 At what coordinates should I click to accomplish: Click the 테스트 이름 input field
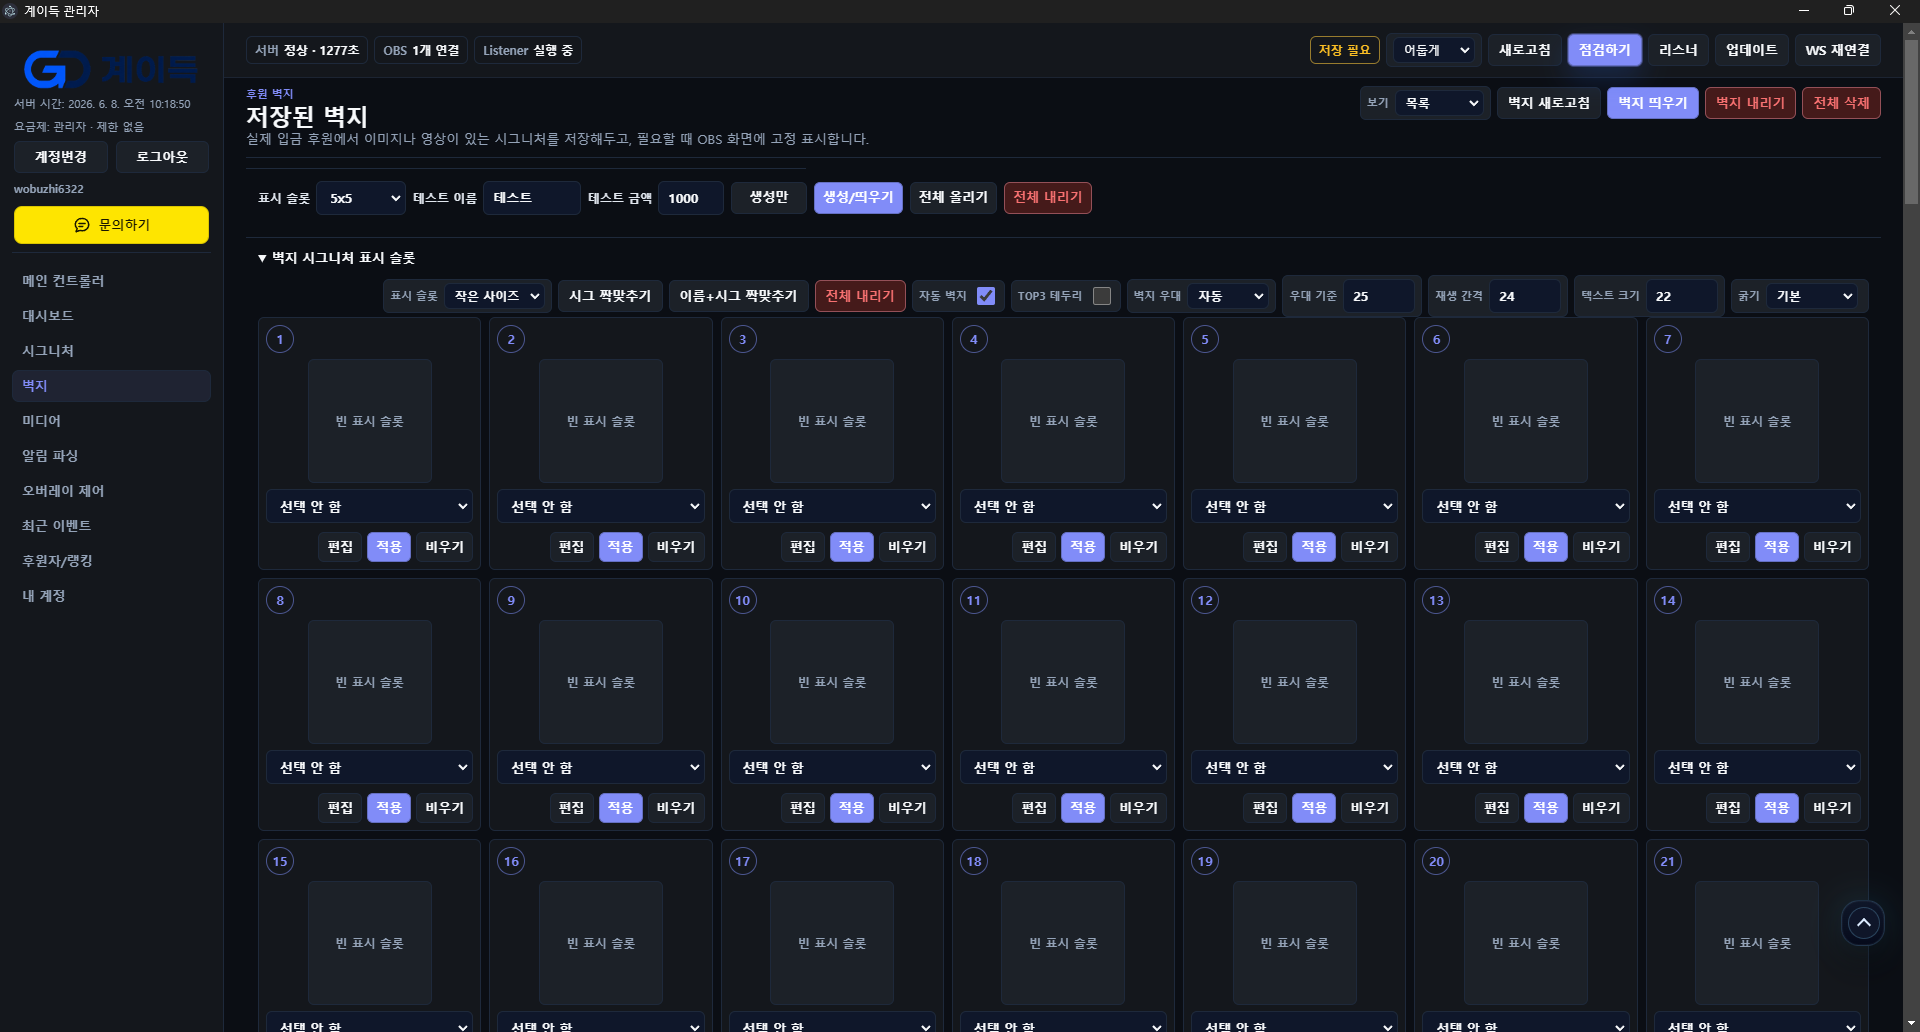coord(531,198)
